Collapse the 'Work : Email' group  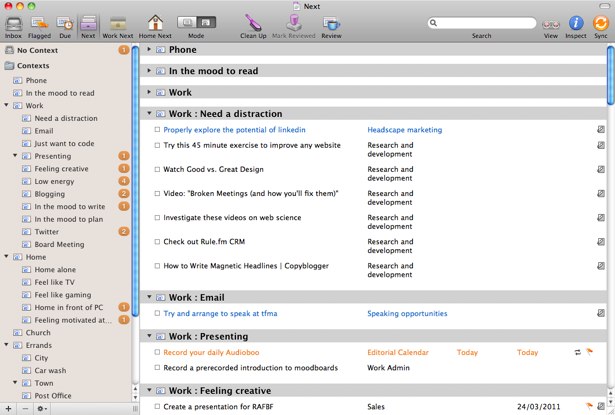(x=149, y=297)
